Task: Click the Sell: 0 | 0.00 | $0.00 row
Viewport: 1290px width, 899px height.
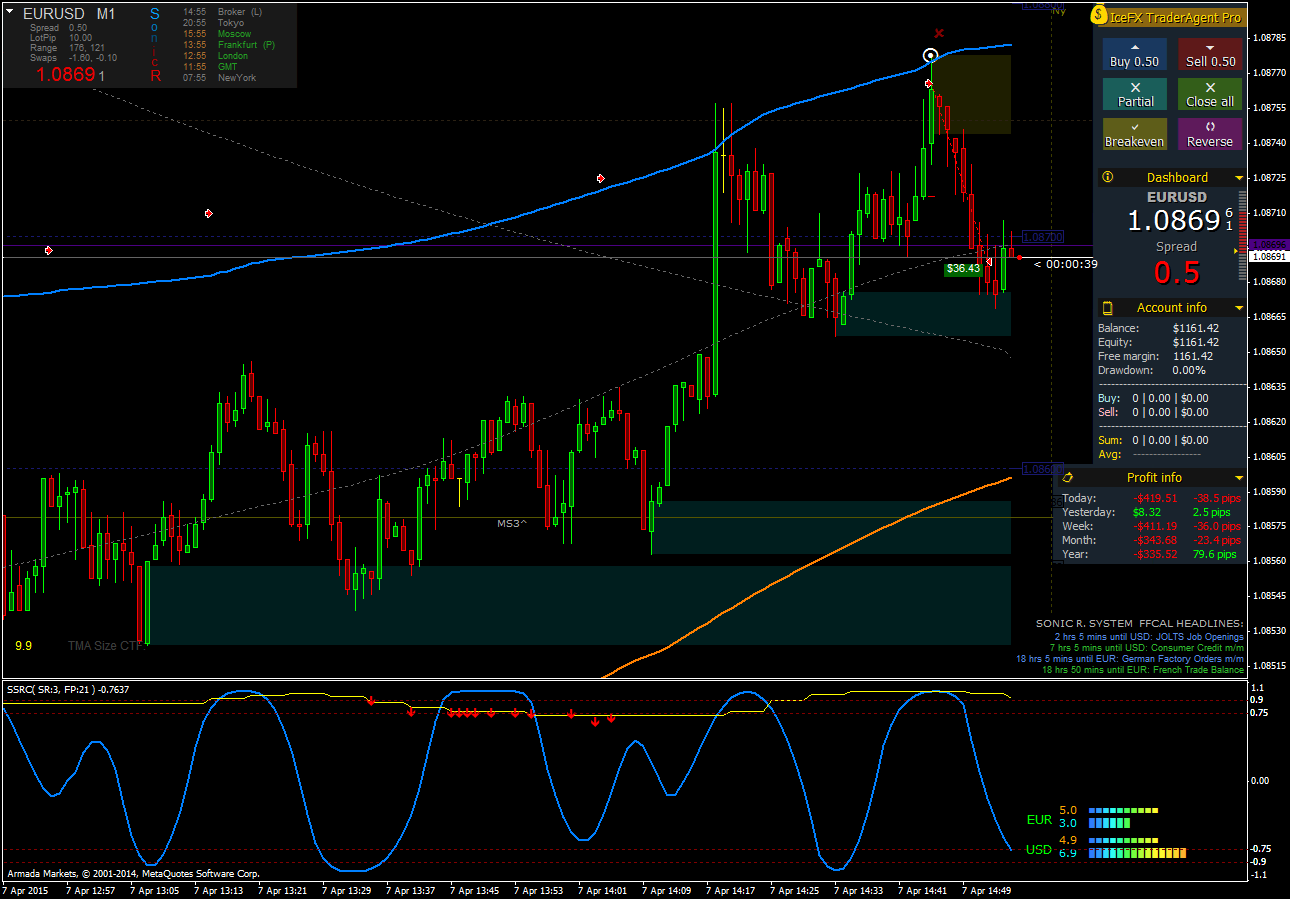Action: point(1153,412)
